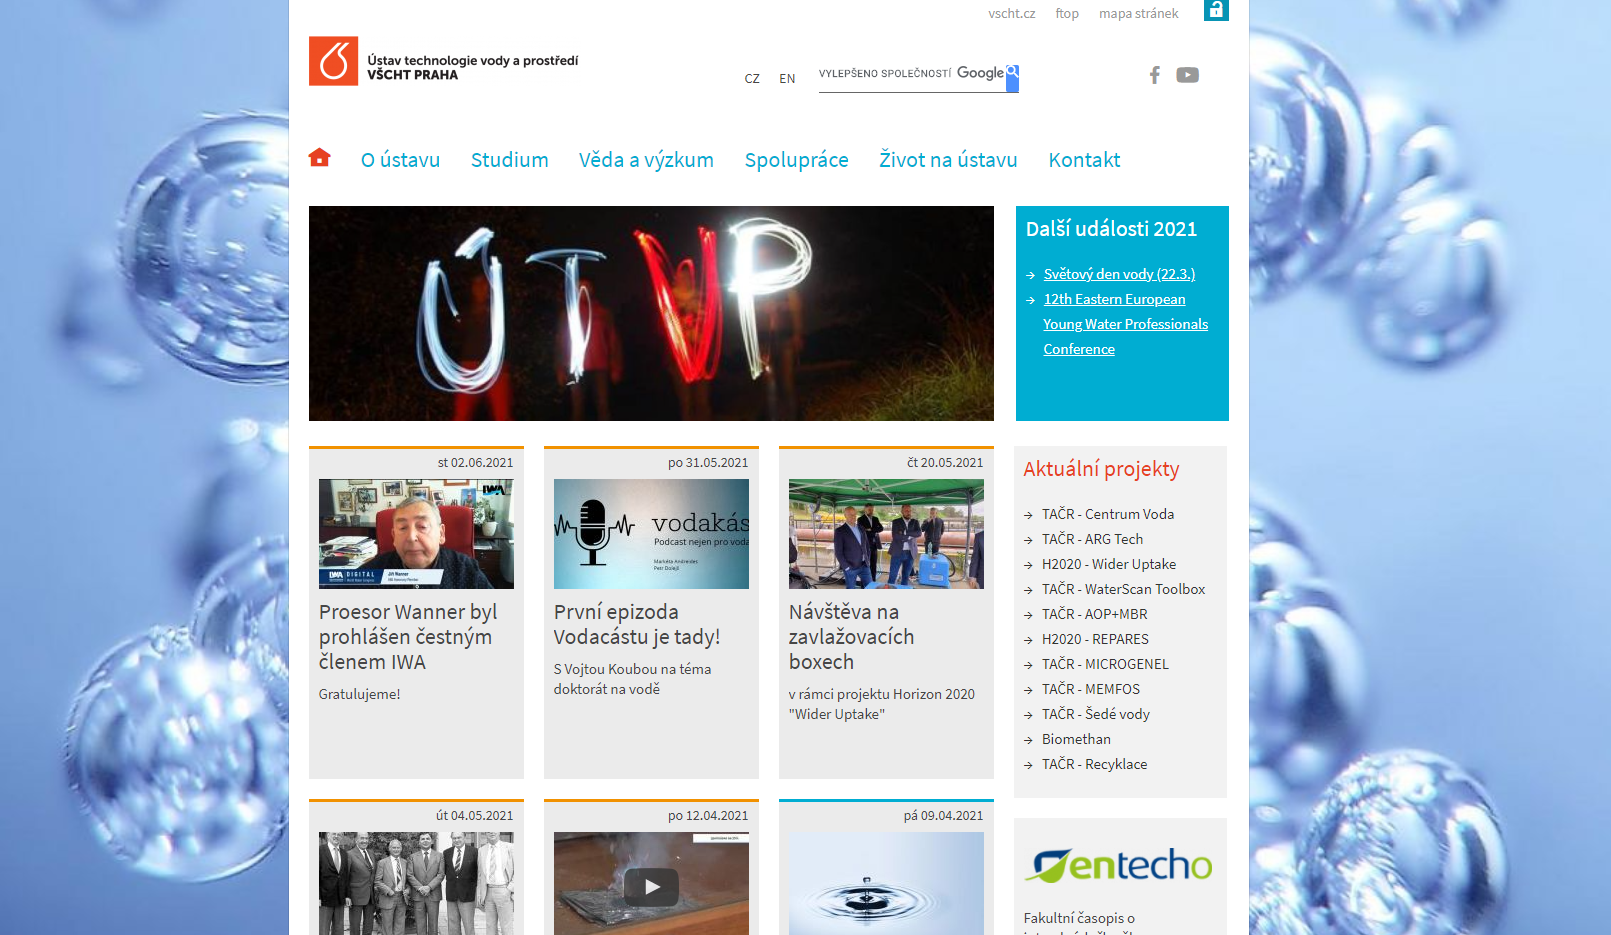Open the Facebook page icon
The height and width of the screenshot is (935, 1611).
pyautogui.click(x=1154, y=75)
